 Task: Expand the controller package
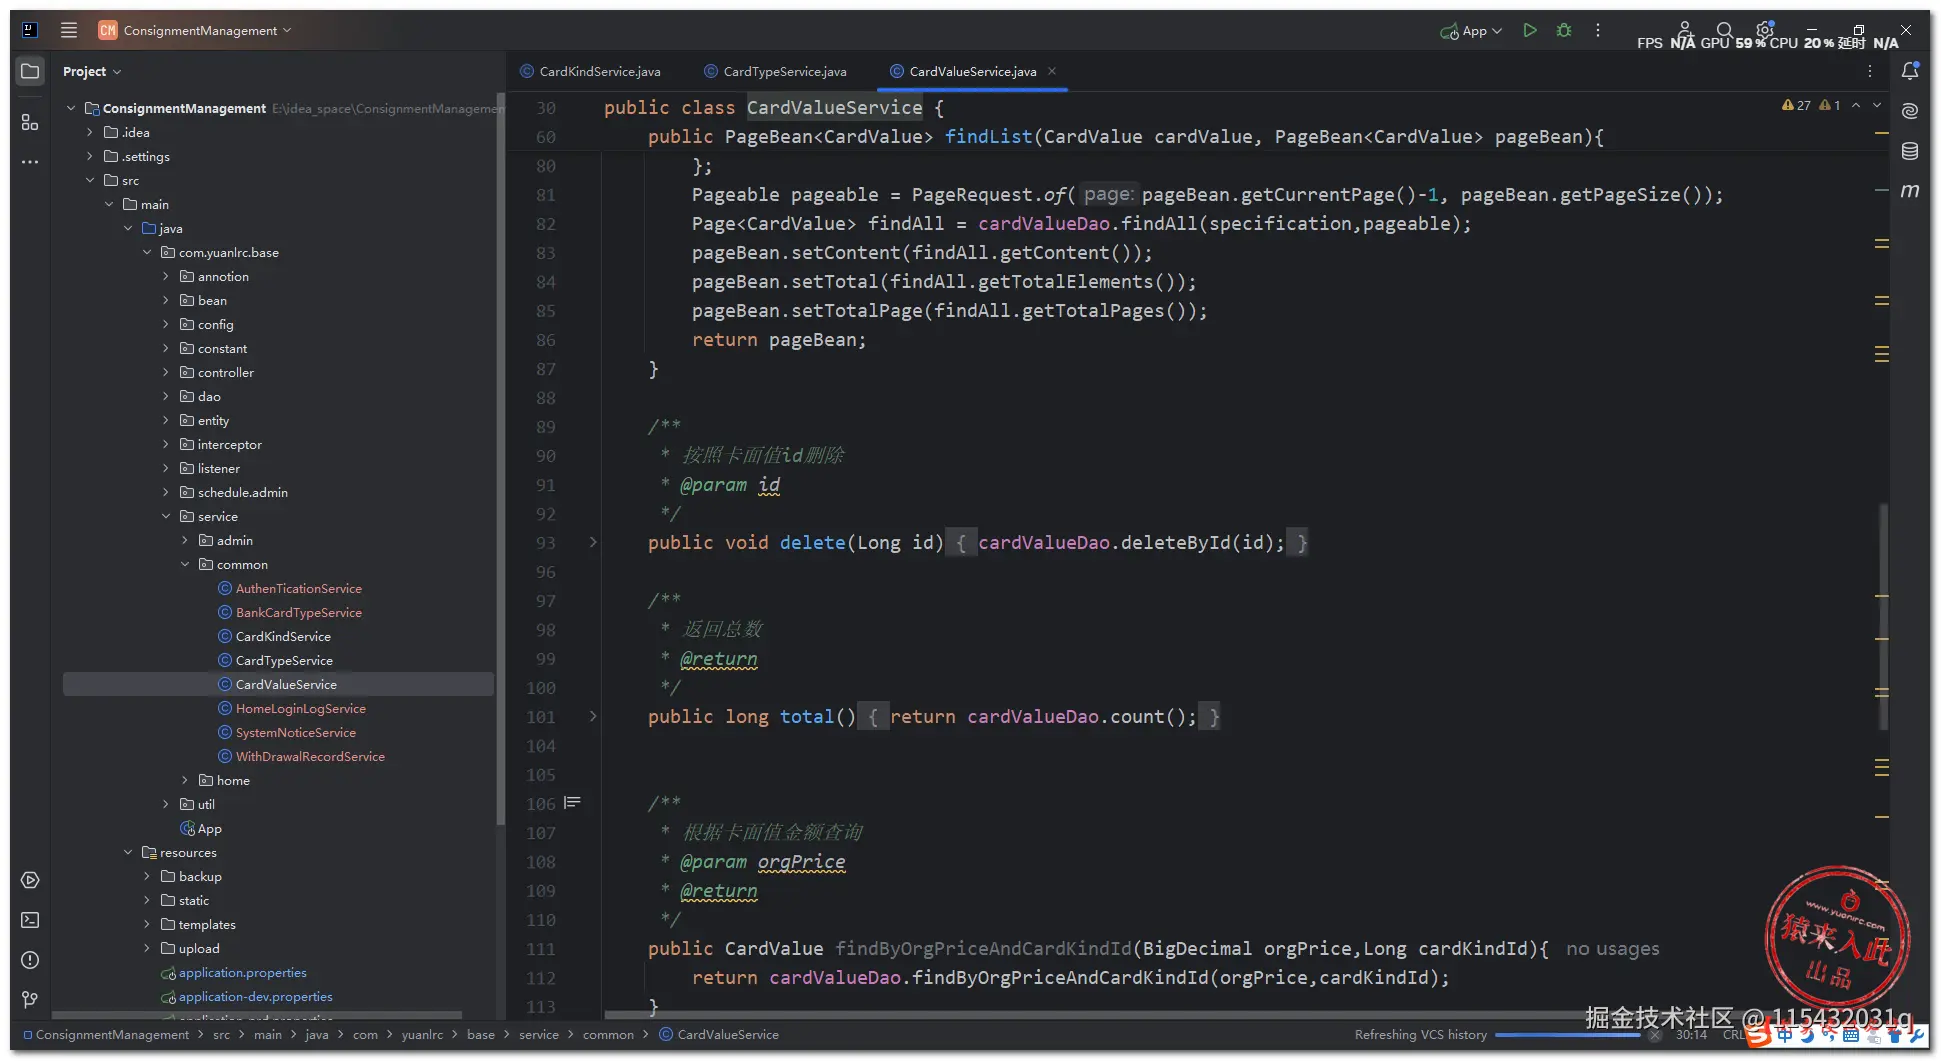click(166, 372)
